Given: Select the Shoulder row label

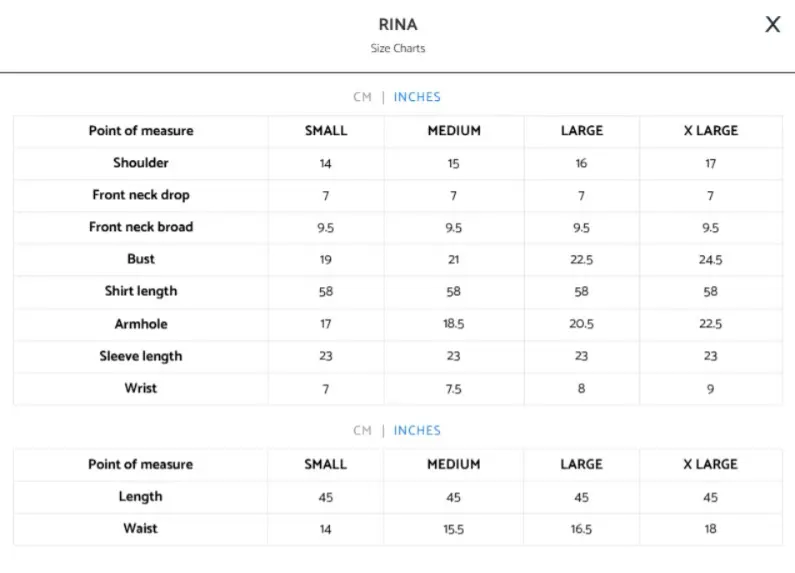Looking at the screenshot, I should (x=141, y=163).
